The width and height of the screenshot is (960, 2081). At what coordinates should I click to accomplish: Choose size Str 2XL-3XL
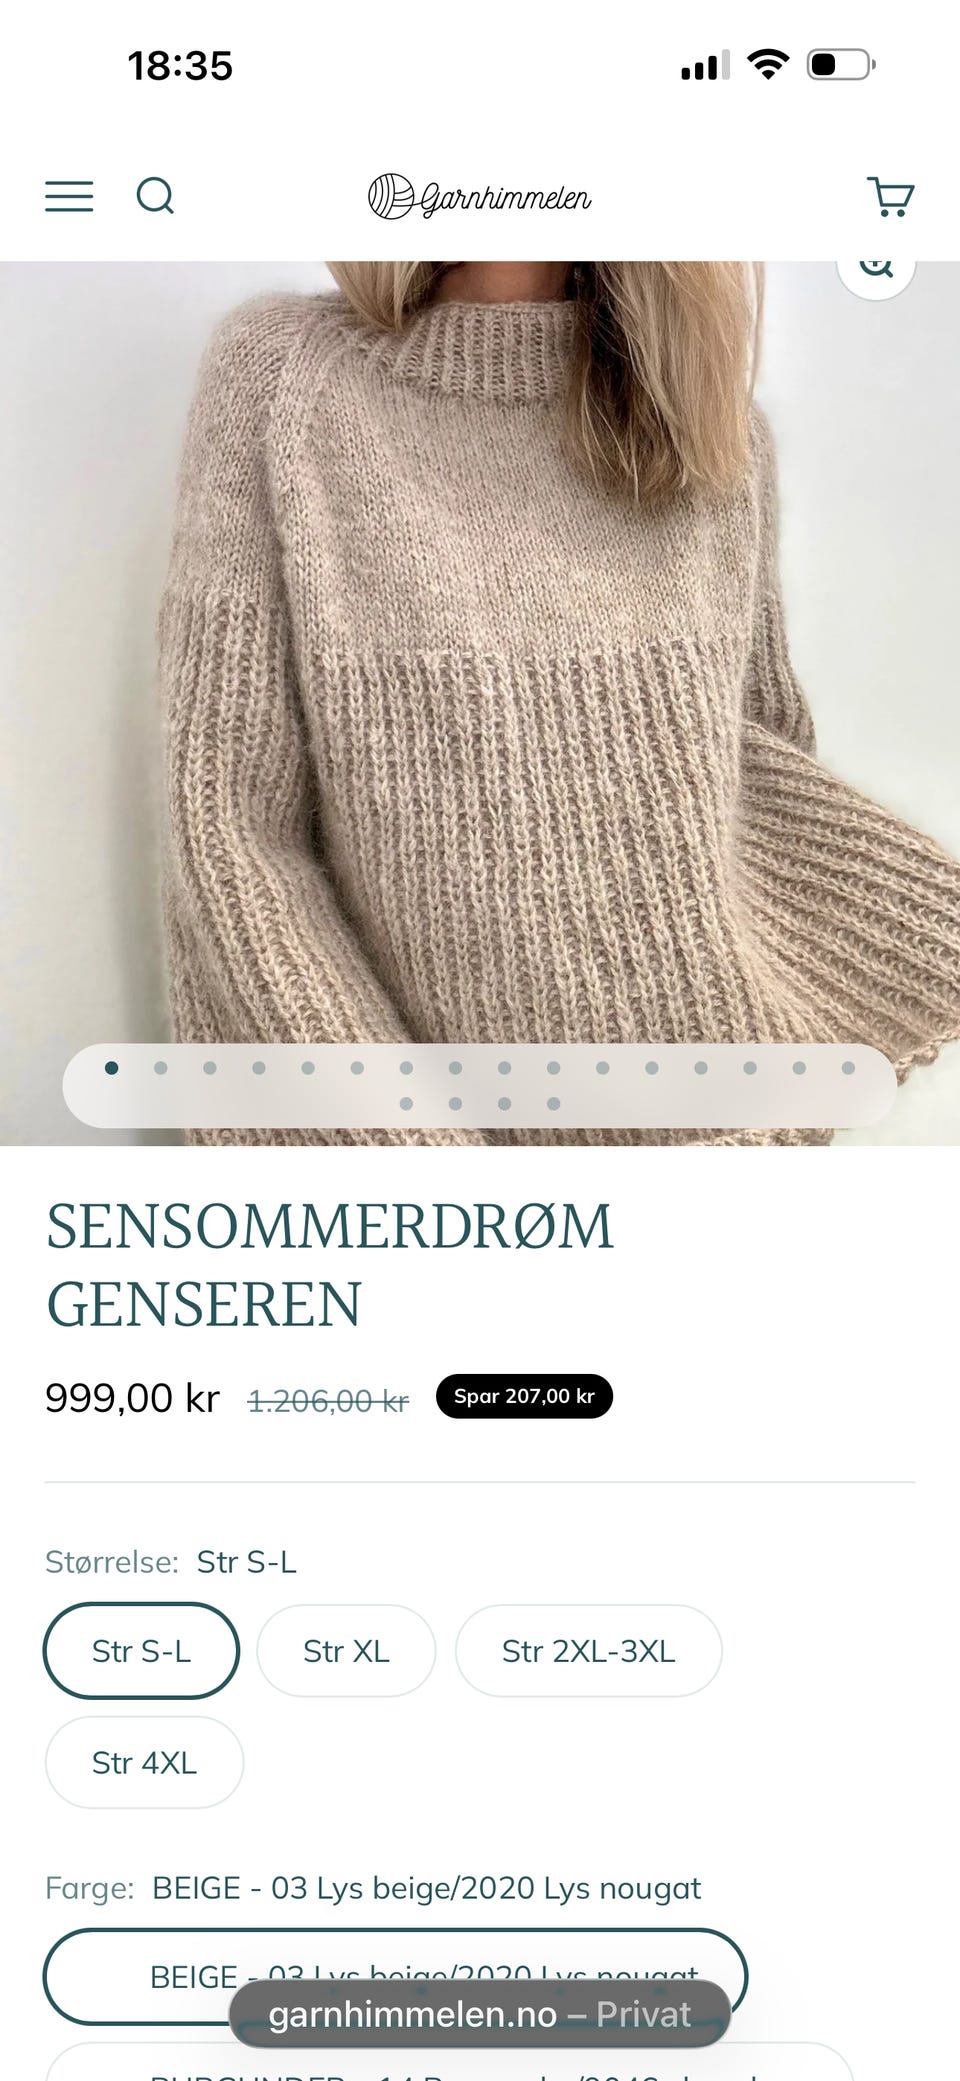(588, 1651)
